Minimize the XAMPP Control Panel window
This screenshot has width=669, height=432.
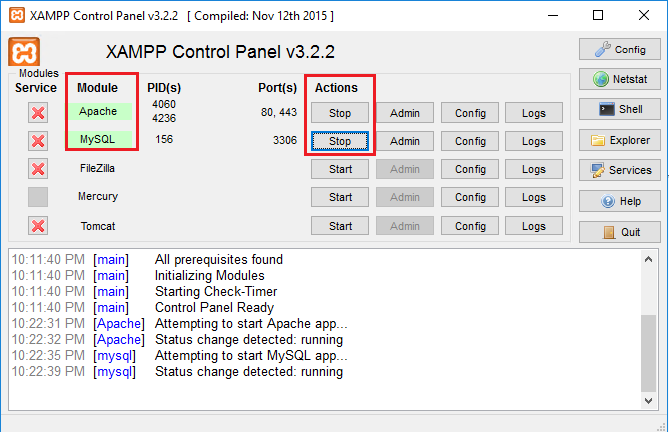pos(553,16)
